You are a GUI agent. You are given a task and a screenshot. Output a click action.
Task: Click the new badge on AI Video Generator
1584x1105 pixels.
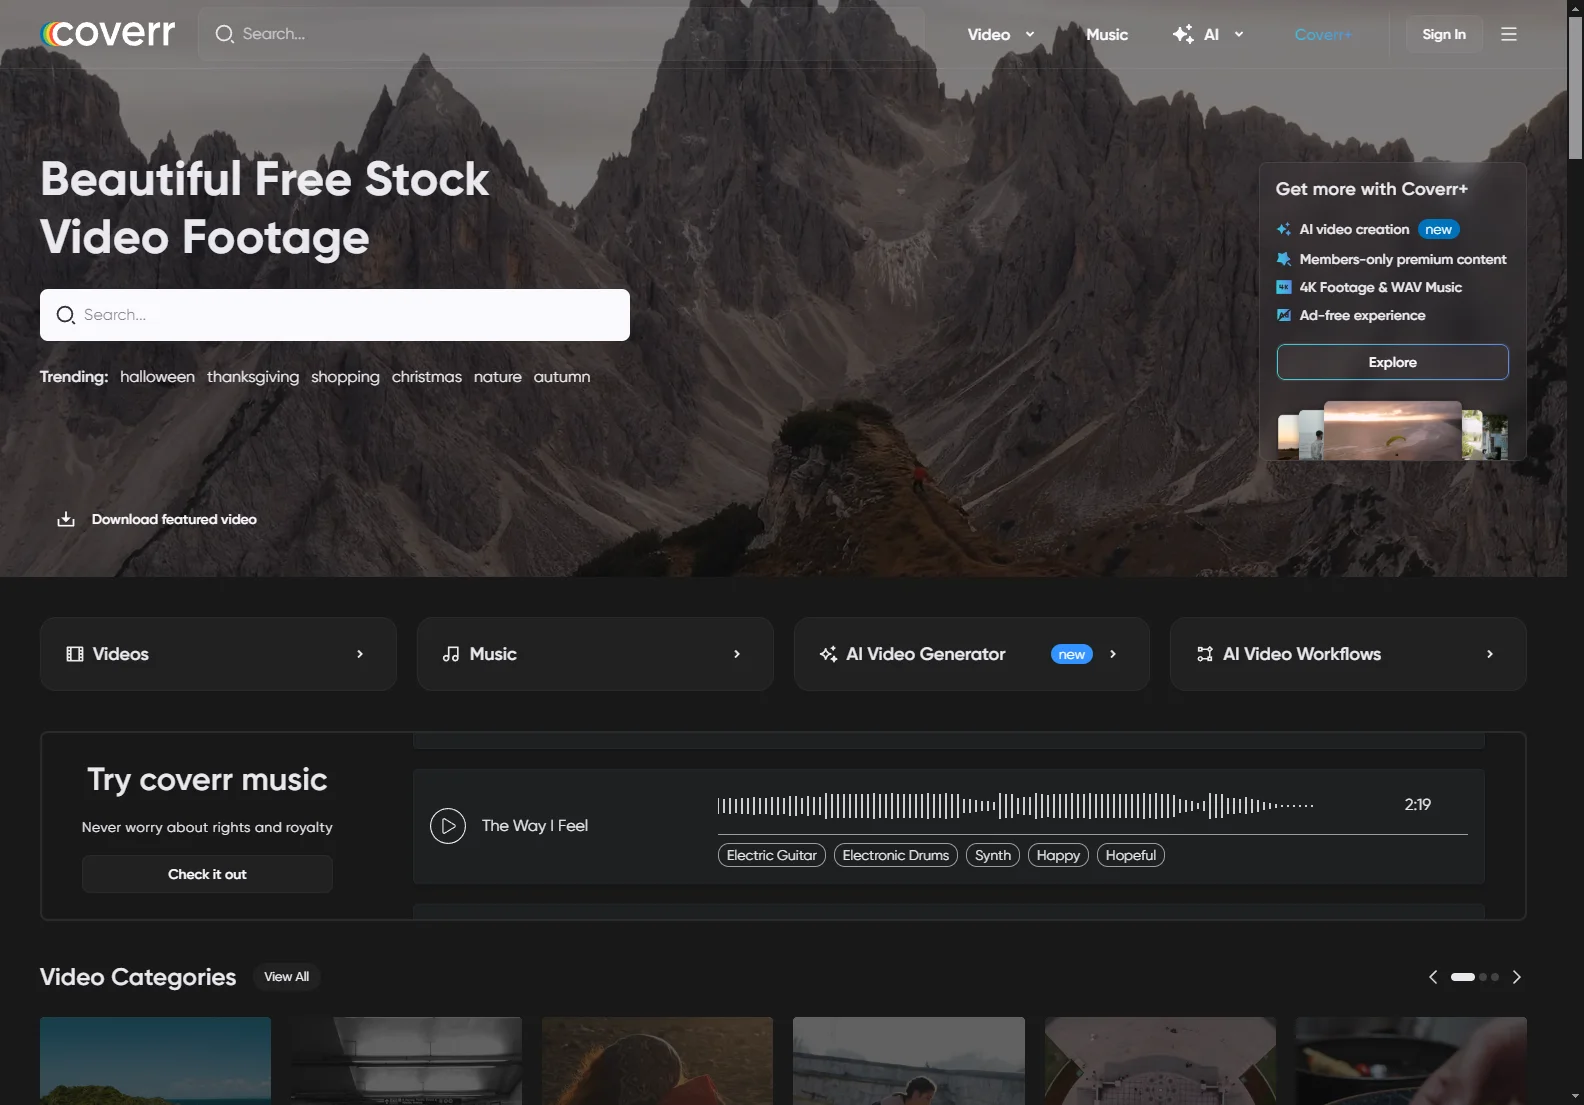click(1072, 654)
